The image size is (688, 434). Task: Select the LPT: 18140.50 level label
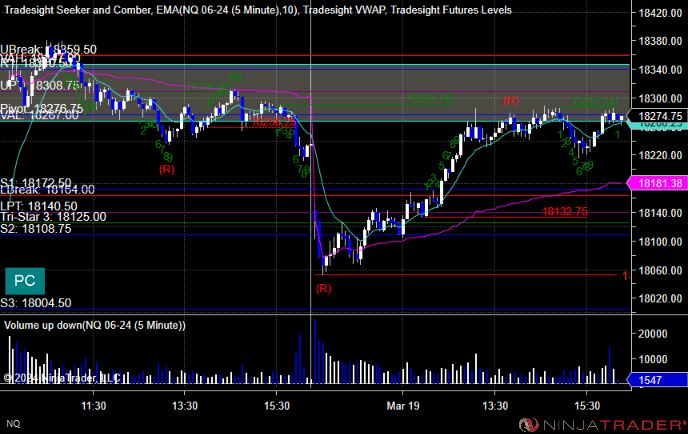[39, 206]
